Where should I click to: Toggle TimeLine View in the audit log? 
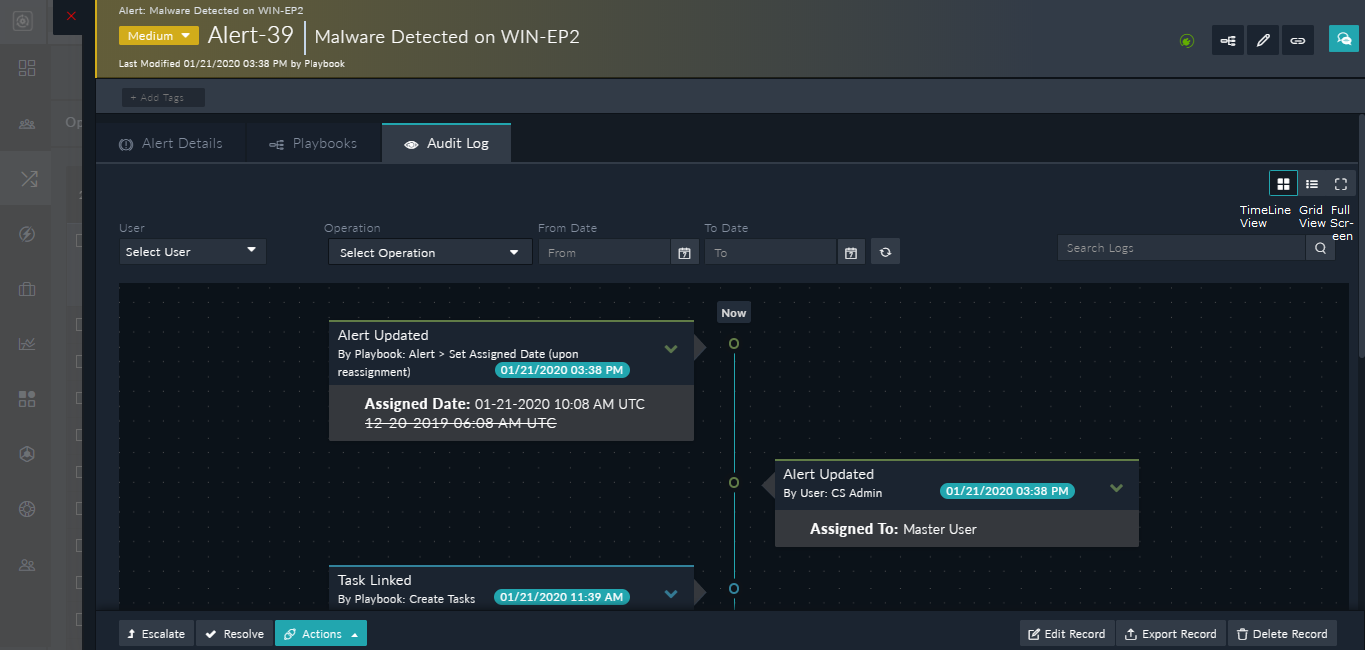coord(1283,183)
